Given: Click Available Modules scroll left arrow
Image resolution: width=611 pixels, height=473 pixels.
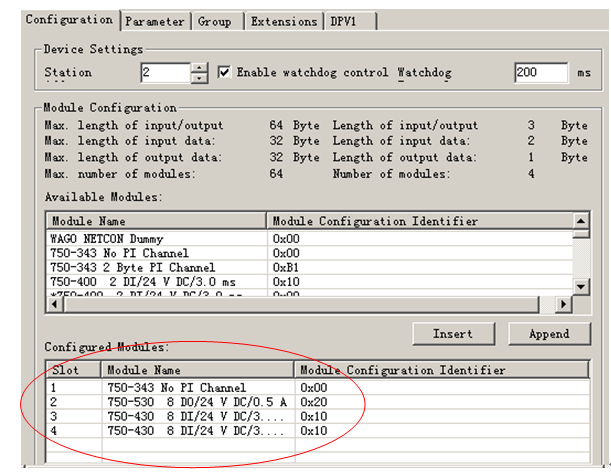Looking at the screenshot, I should pos(55,304).
